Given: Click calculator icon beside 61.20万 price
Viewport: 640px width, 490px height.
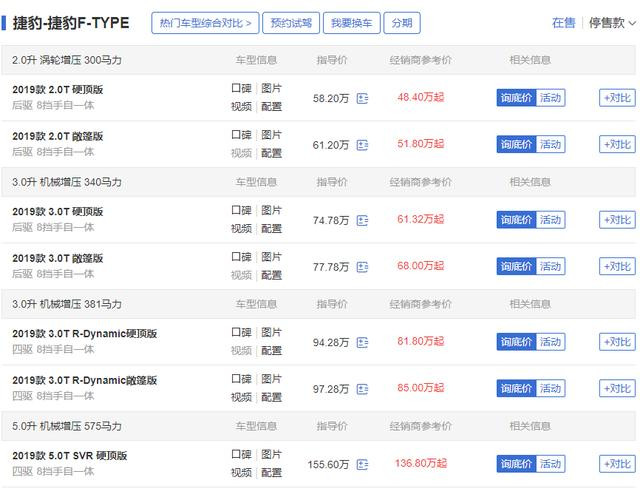Looking at the screenshot, I should (x=362, y=145).
